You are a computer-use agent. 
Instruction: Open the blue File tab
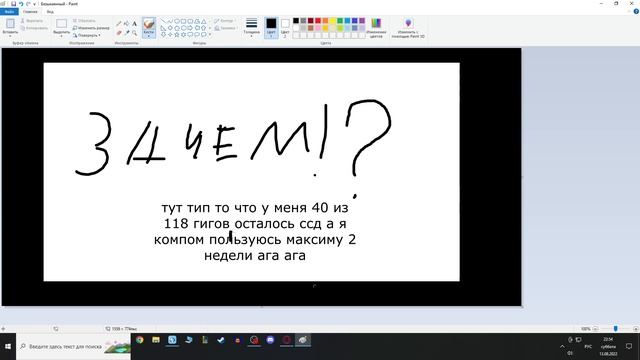point(9,11)
